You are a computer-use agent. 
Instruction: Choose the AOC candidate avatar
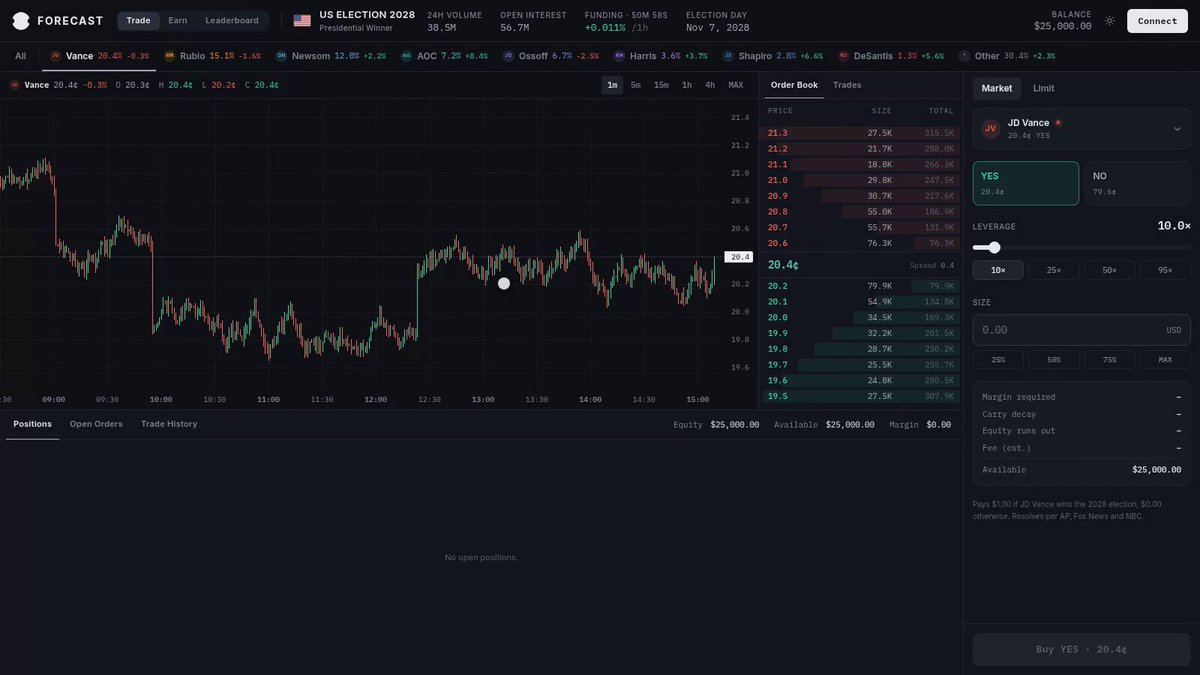(x=406, y=56)
